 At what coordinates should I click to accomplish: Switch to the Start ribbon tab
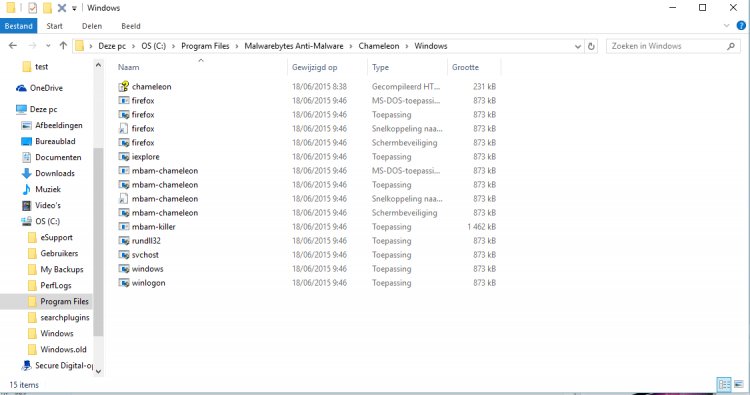[x=55, y=26]
